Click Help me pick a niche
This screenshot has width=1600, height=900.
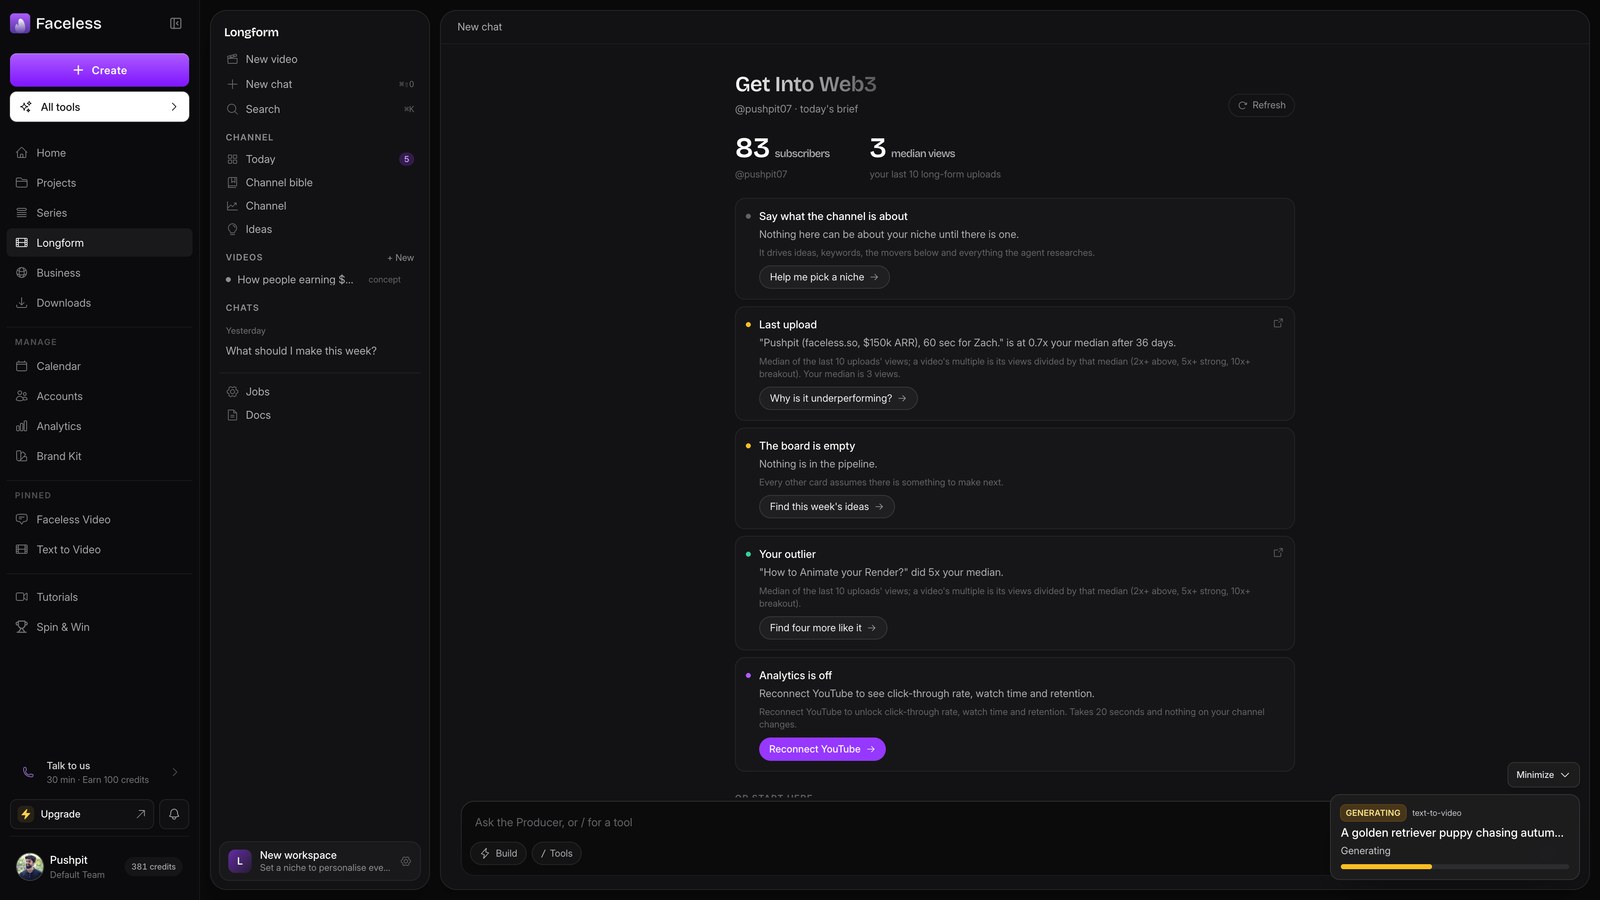[x=824, y=277]
